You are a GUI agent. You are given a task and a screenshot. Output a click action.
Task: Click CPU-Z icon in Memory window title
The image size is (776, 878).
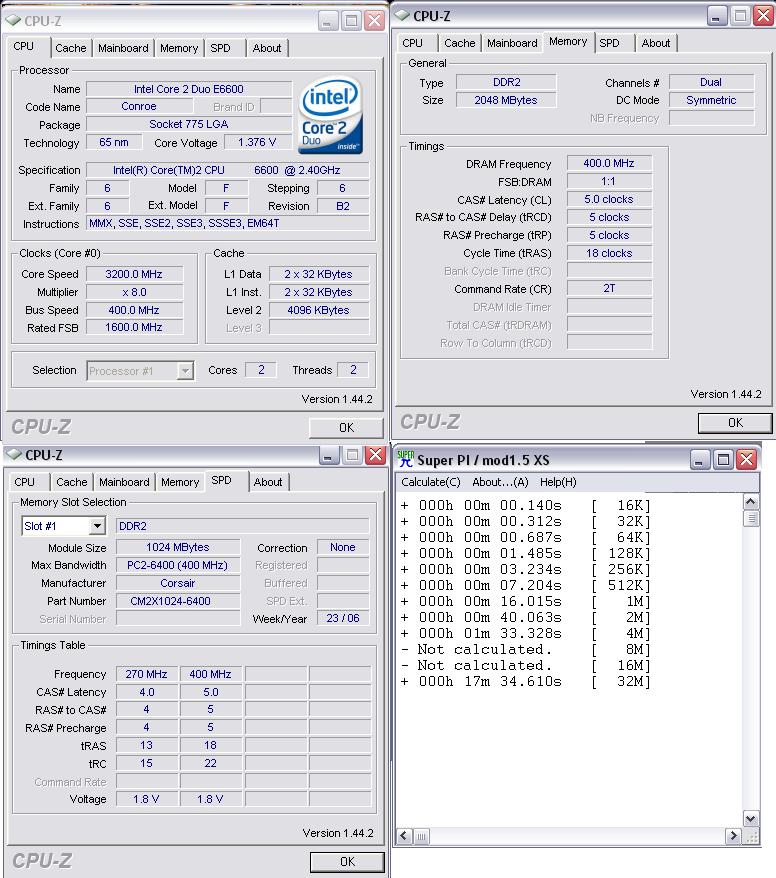pyautogui.click(x=402, y=16)
